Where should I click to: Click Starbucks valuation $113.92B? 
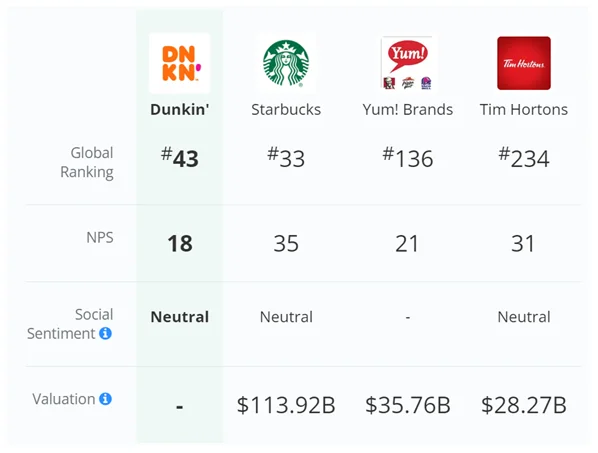[286, 405]
